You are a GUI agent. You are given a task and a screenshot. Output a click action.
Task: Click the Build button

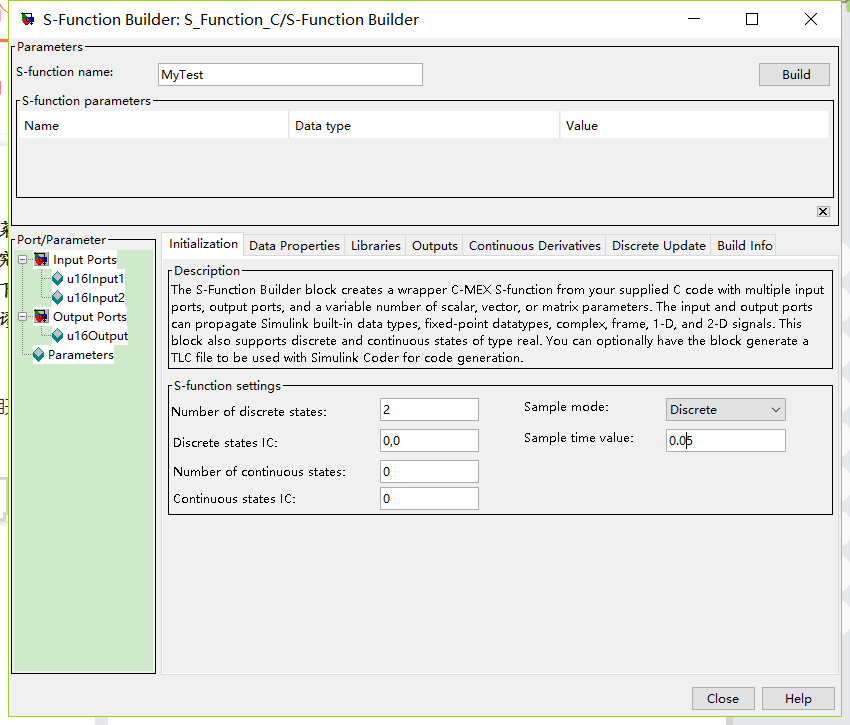[x=794, y=75]
